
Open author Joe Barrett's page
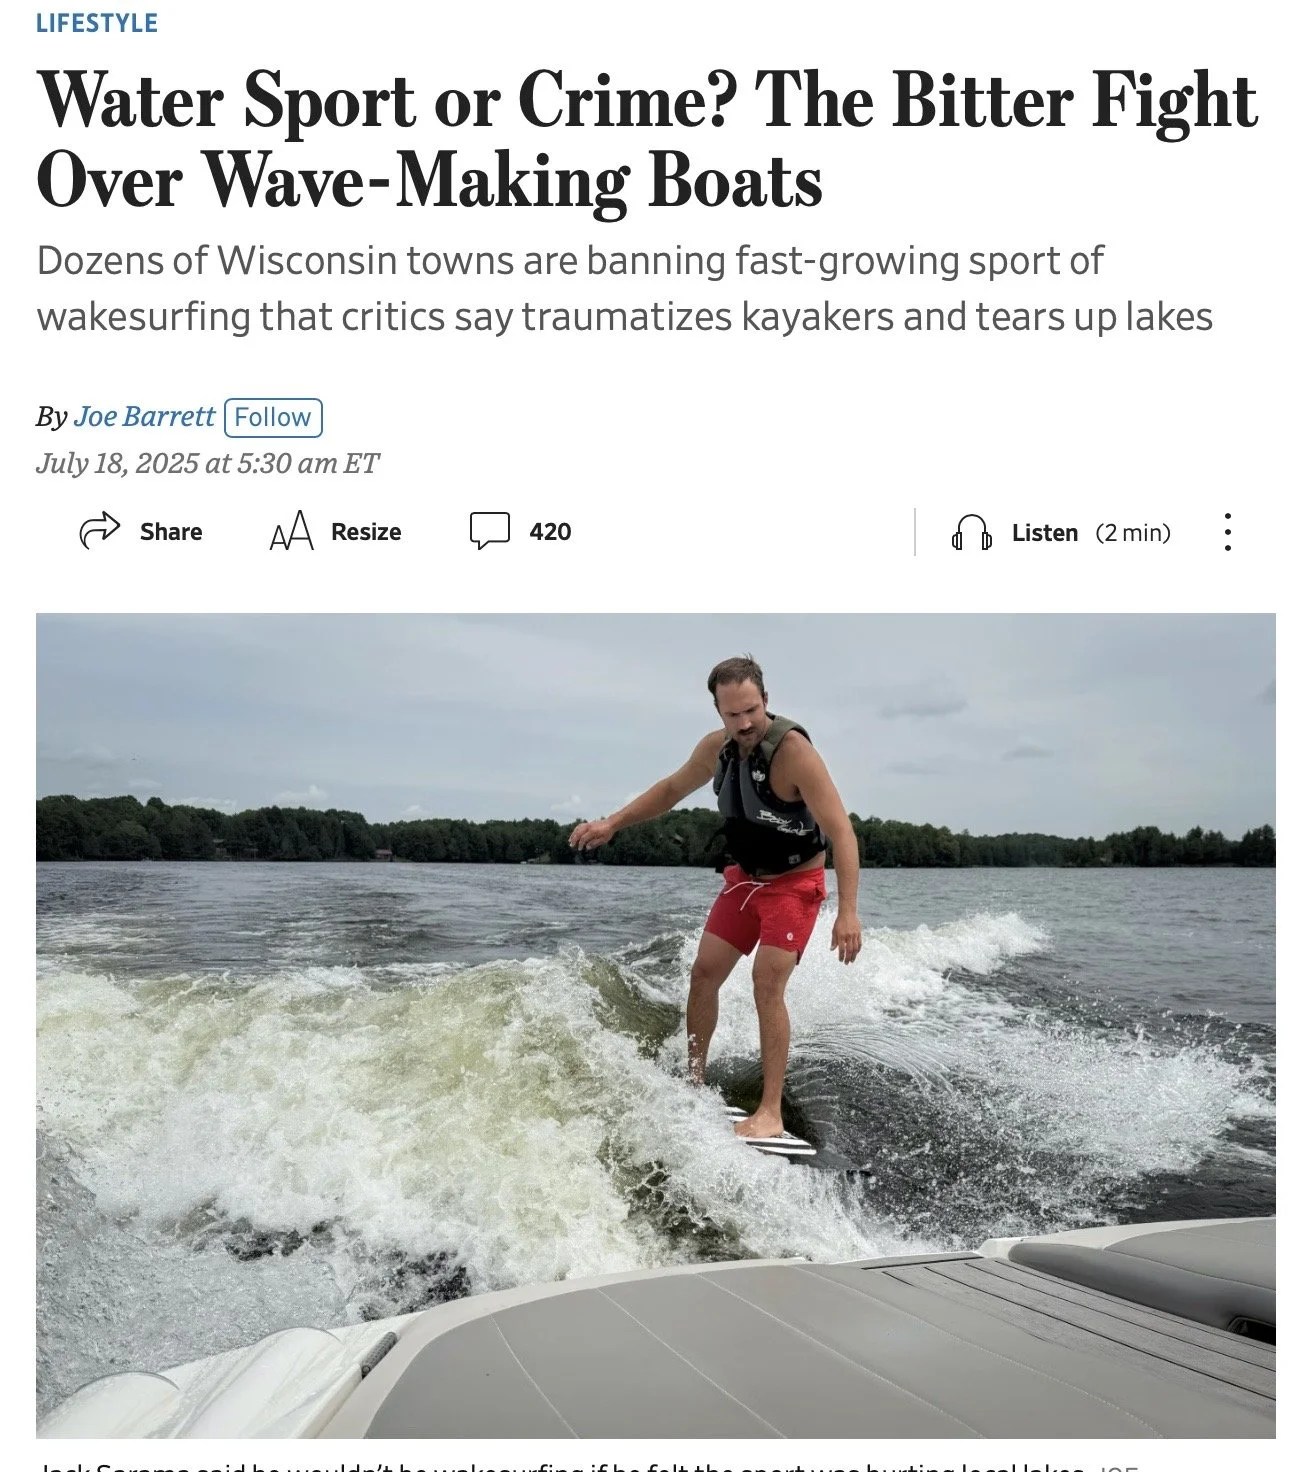click(144, 416)
